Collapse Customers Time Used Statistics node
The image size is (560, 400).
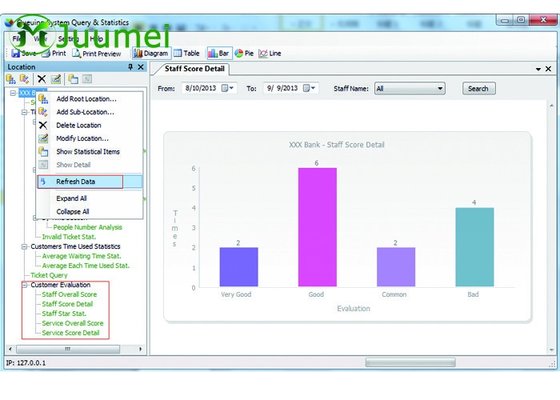25,246
